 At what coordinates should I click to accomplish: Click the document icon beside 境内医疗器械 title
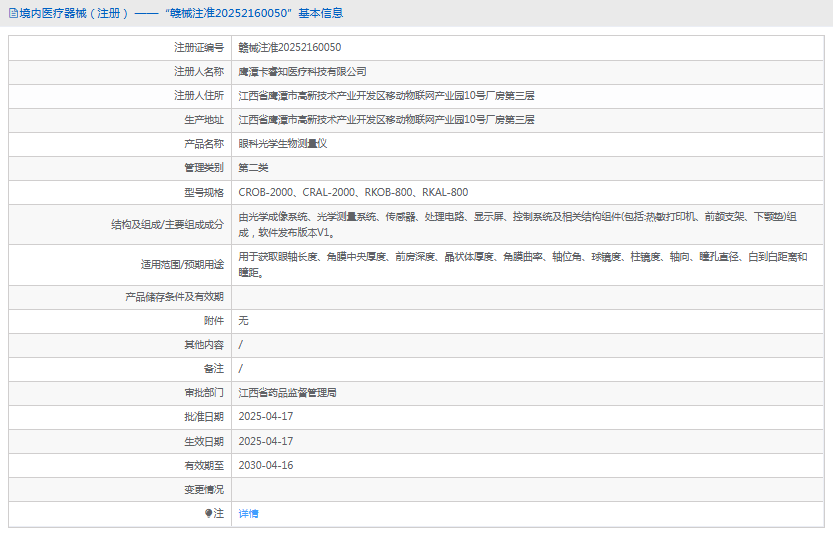click(13, 13)
